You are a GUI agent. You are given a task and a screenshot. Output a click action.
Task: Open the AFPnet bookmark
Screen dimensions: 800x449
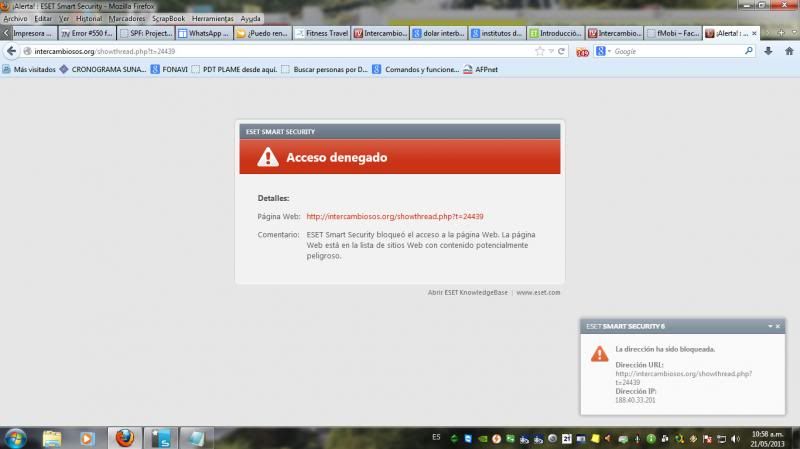point(481,69)
